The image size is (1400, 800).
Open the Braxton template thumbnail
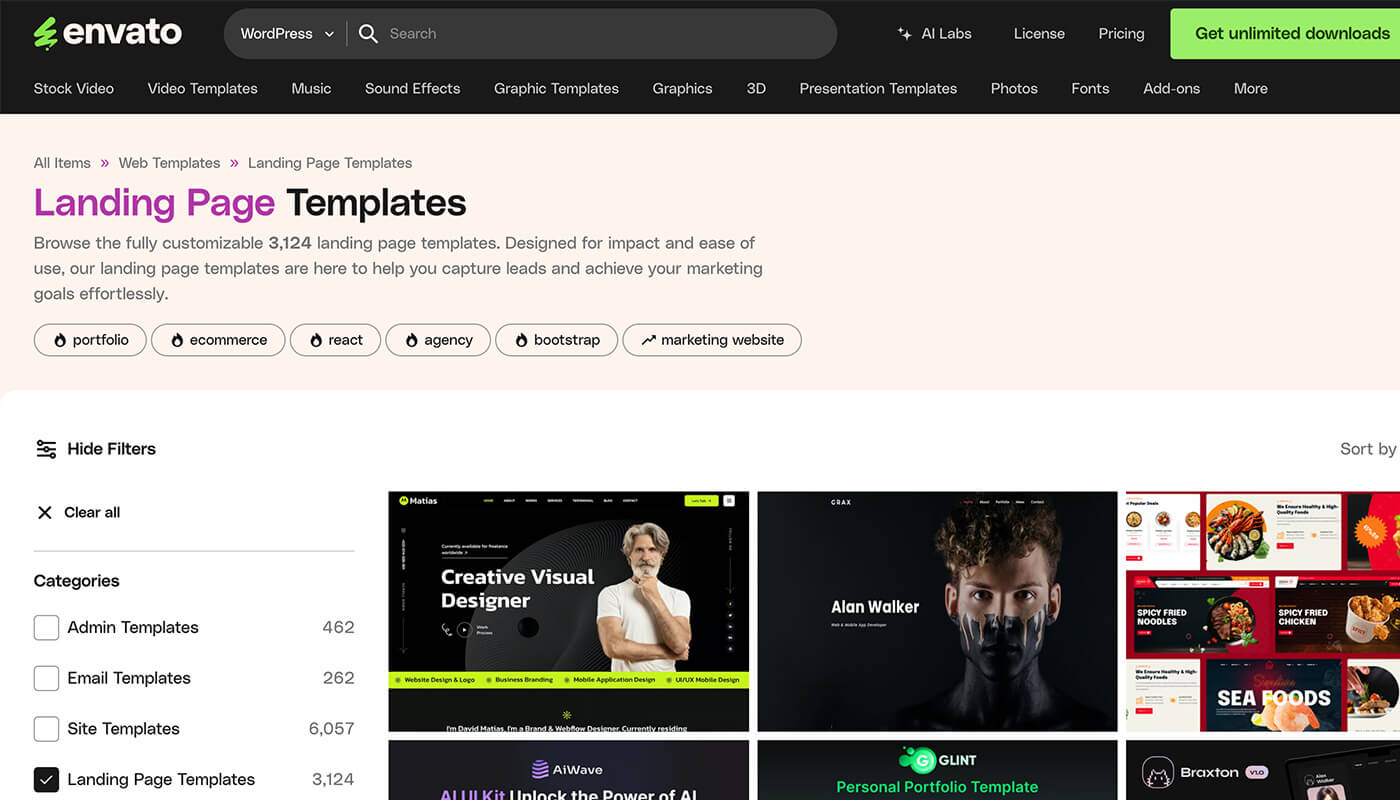click(1263, 770)
